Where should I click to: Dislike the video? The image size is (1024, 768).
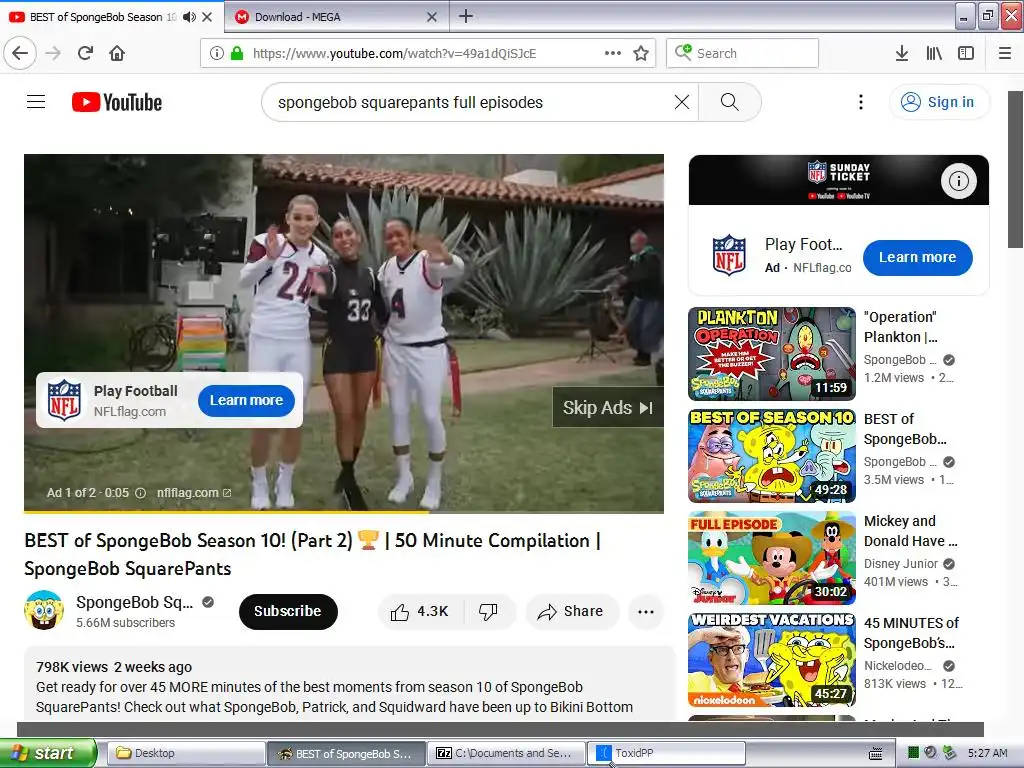488,611
